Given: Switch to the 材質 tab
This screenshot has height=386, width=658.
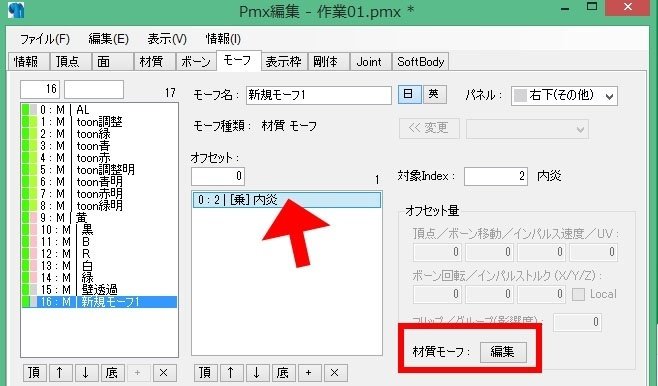Looking at the screenshot, I should (154, 62).
